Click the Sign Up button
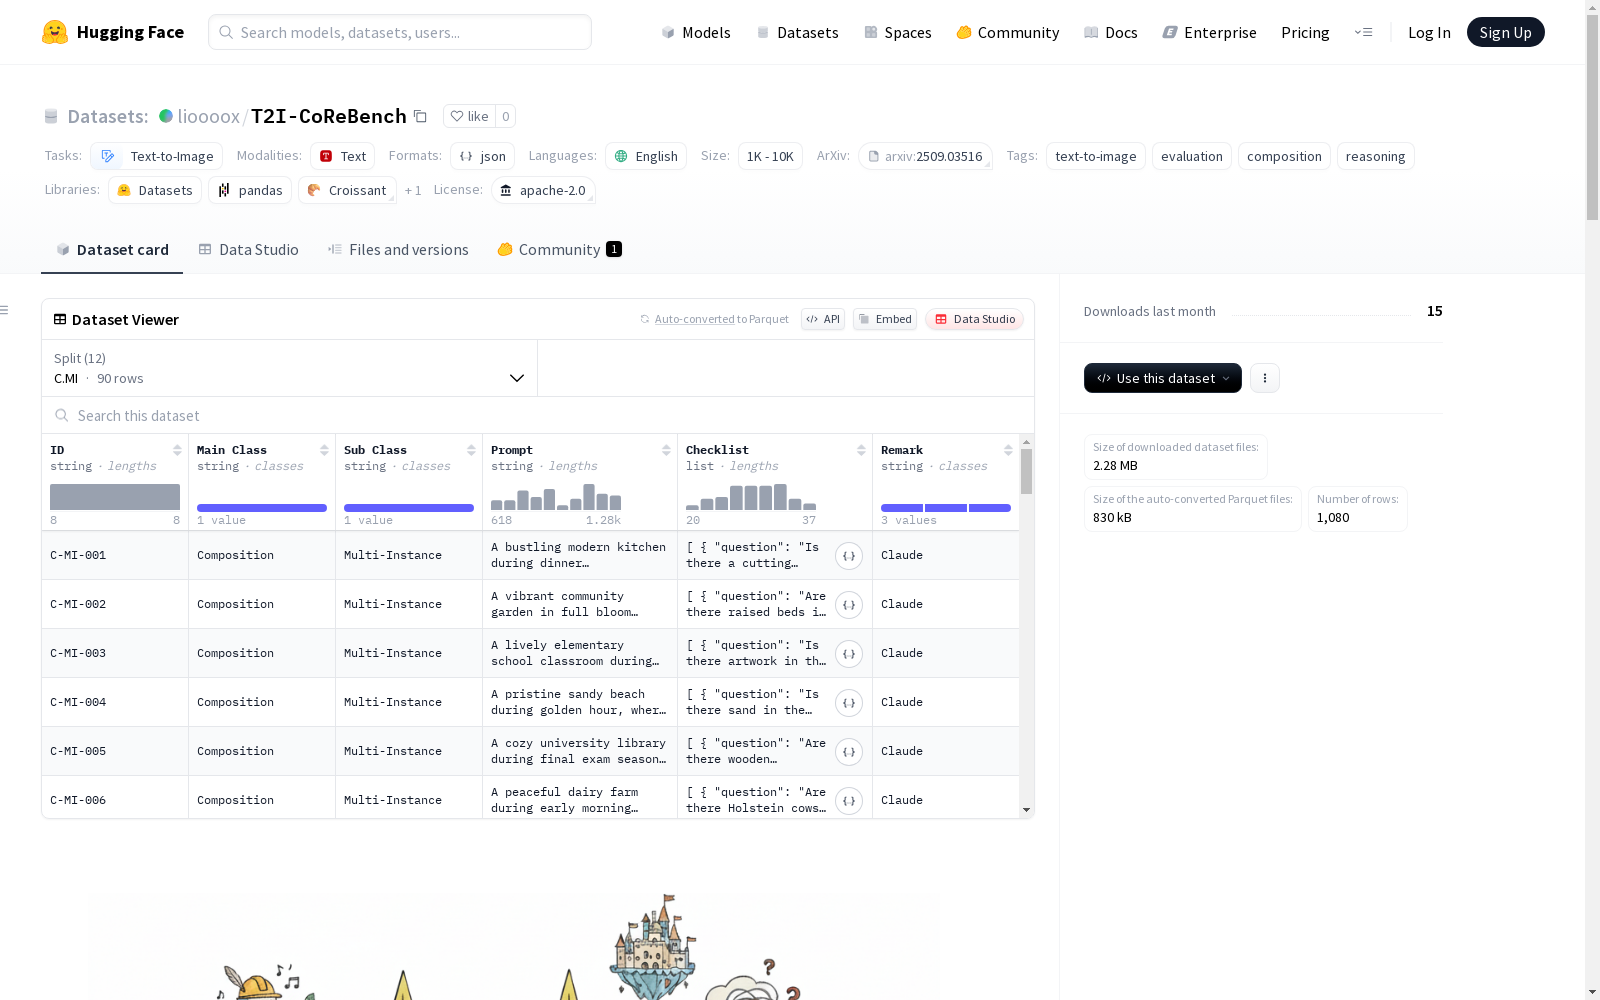The image size is (1600, 1000). 1506,32
